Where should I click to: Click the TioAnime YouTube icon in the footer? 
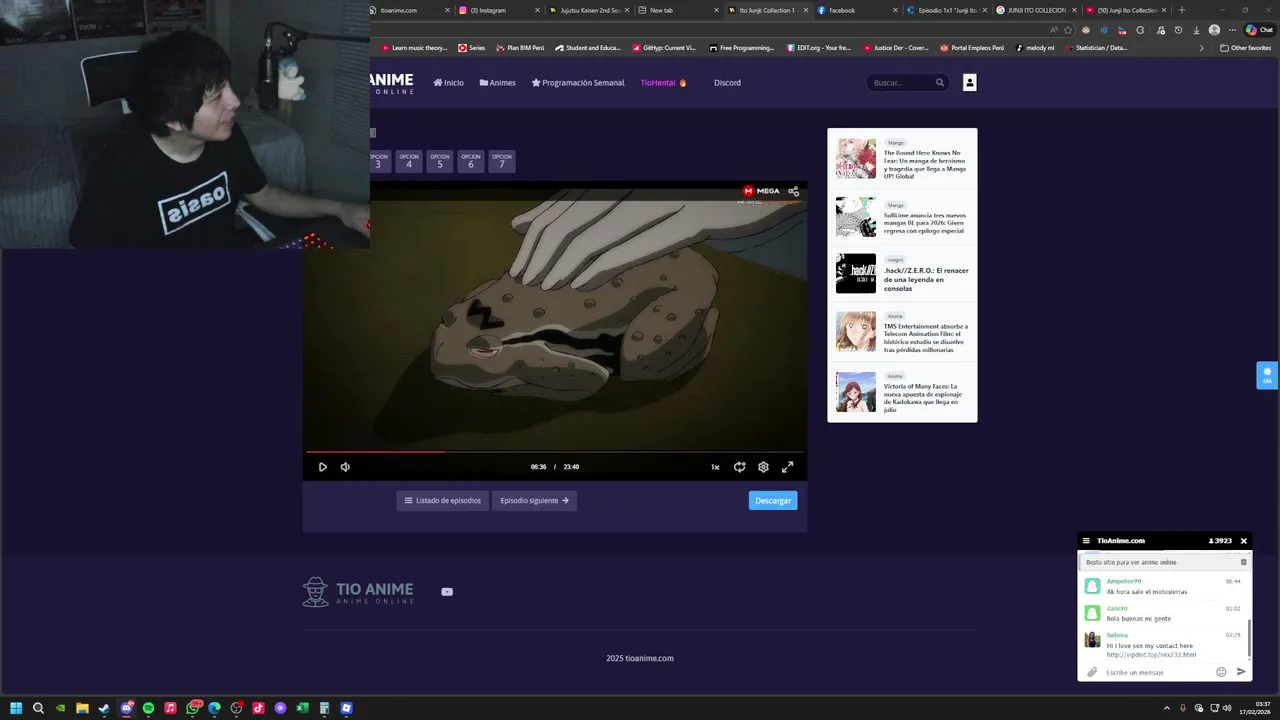point(447,592)
